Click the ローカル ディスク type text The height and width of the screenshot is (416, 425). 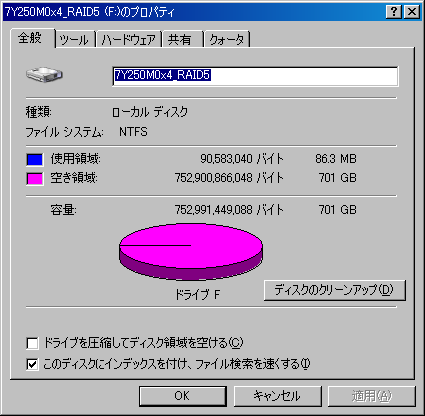click(x=150, y=112)
